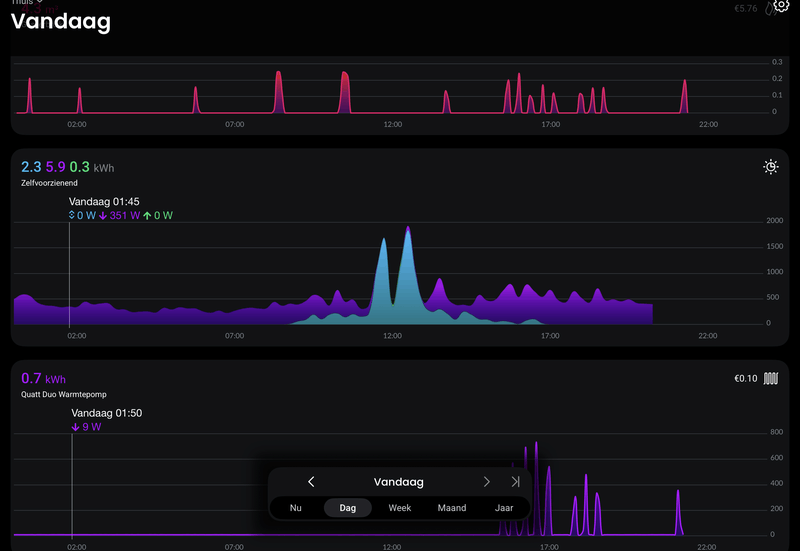Go to previous day with left chevron
This screenshot has width=800, height=551.
click(311, 482)
